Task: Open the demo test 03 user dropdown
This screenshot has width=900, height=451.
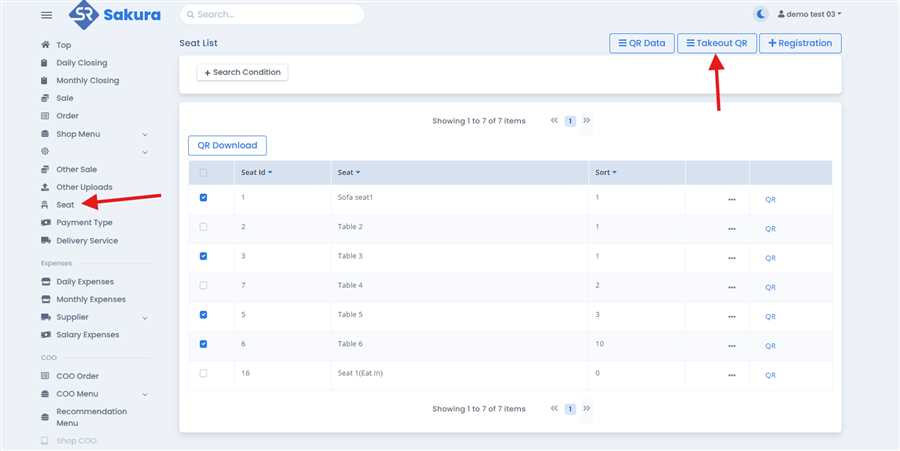Action: (809, 14)
